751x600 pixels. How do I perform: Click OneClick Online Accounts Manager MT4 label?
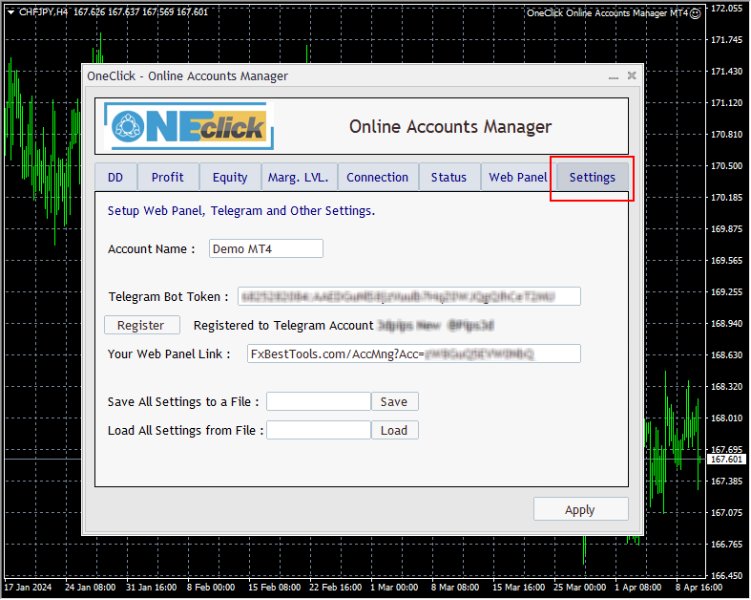(x=607, y=13)
